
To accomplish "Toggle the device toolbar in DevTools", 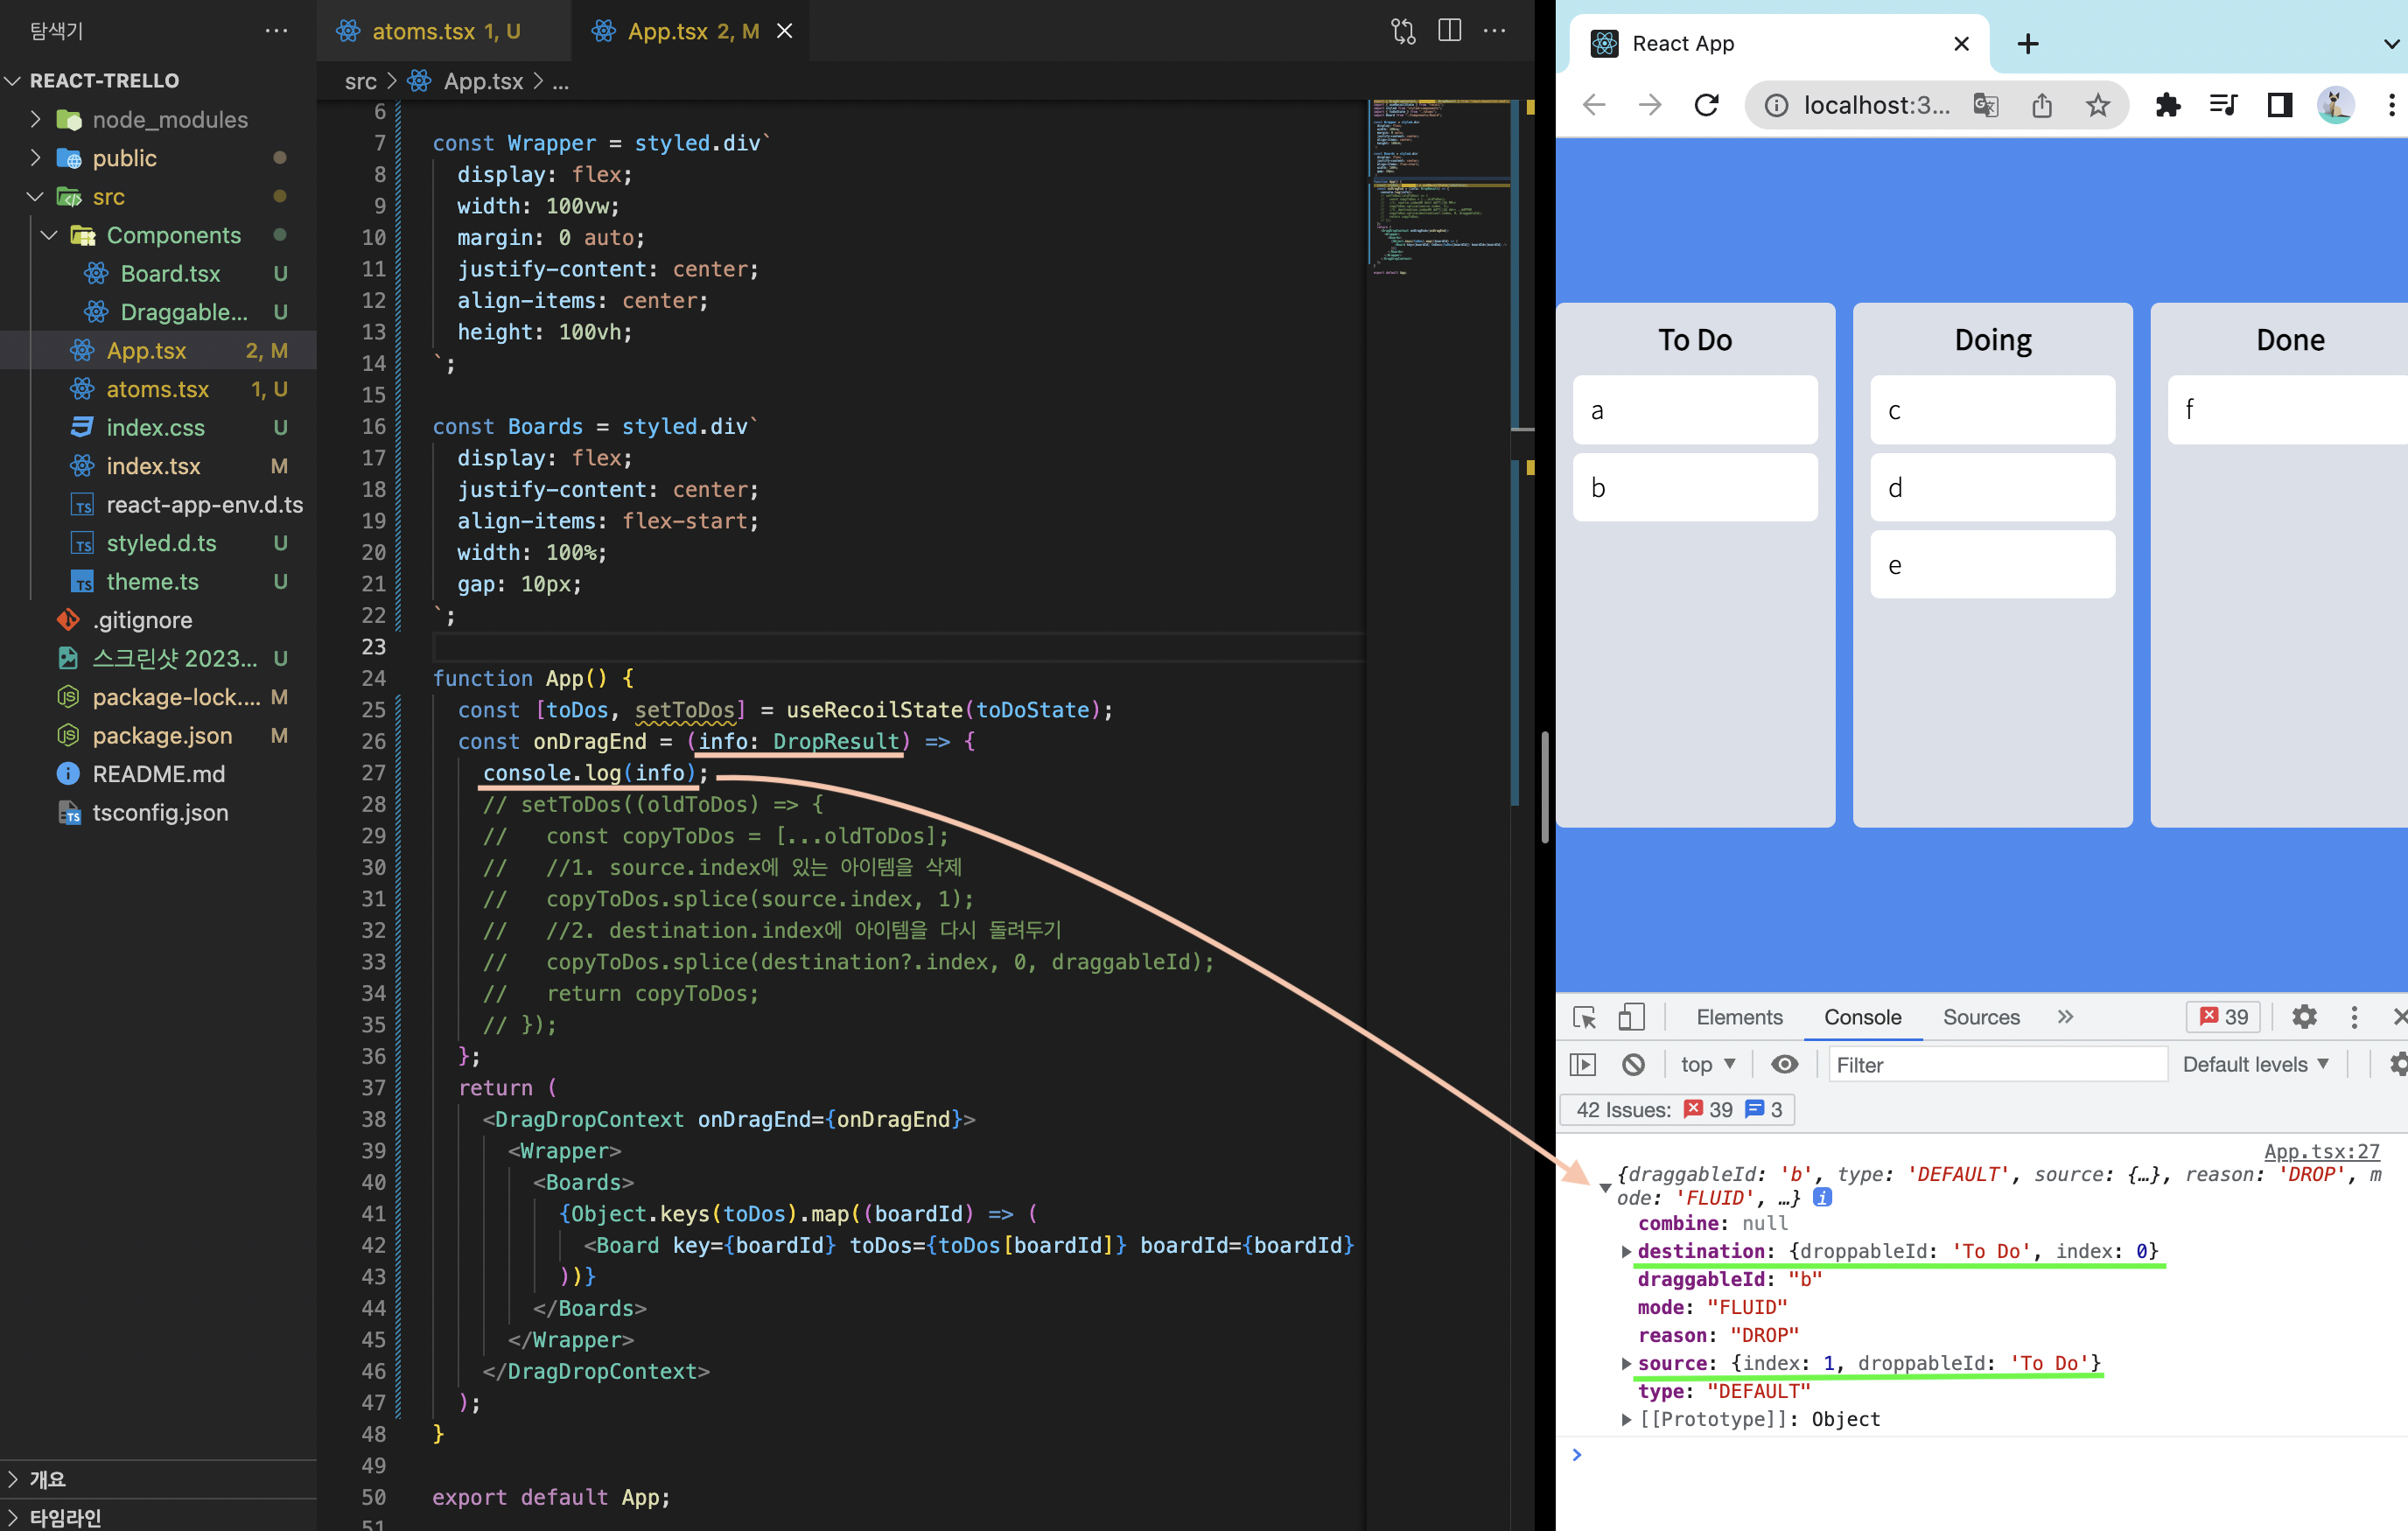I will 1631,1017.
